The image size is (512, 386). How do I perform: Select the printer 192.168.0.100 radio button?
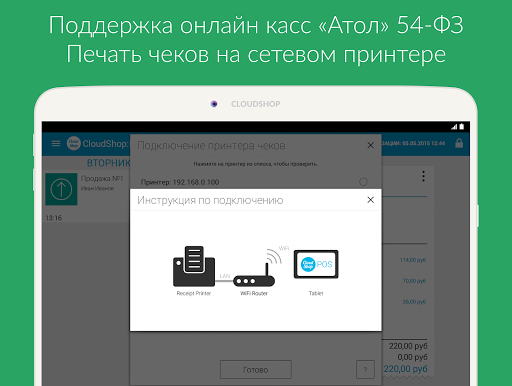click(363, 182)
